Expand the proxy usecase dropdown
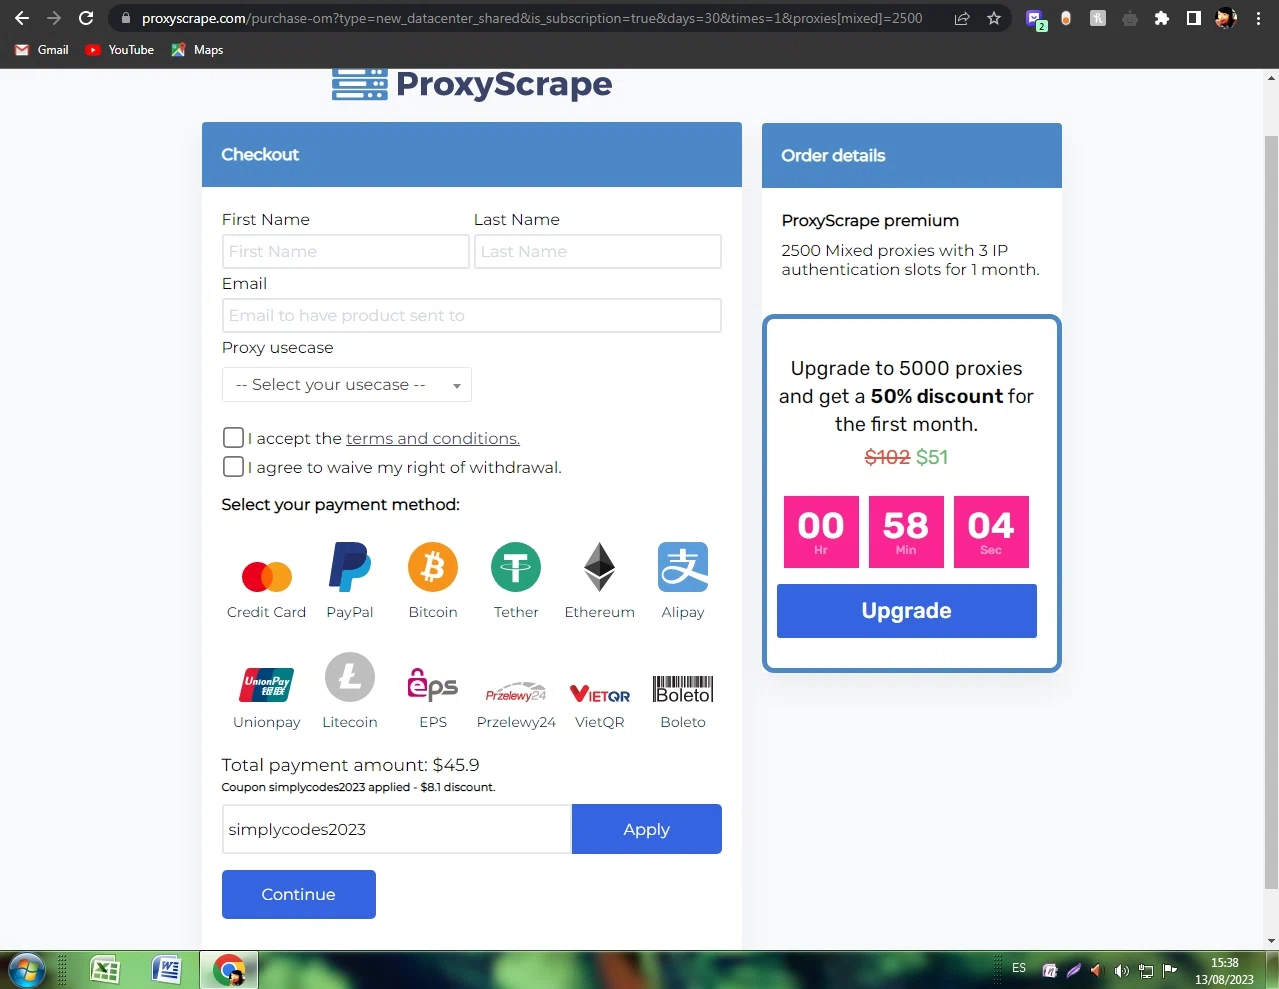This screenshot has width=1279, height=989. coord(347,385)
